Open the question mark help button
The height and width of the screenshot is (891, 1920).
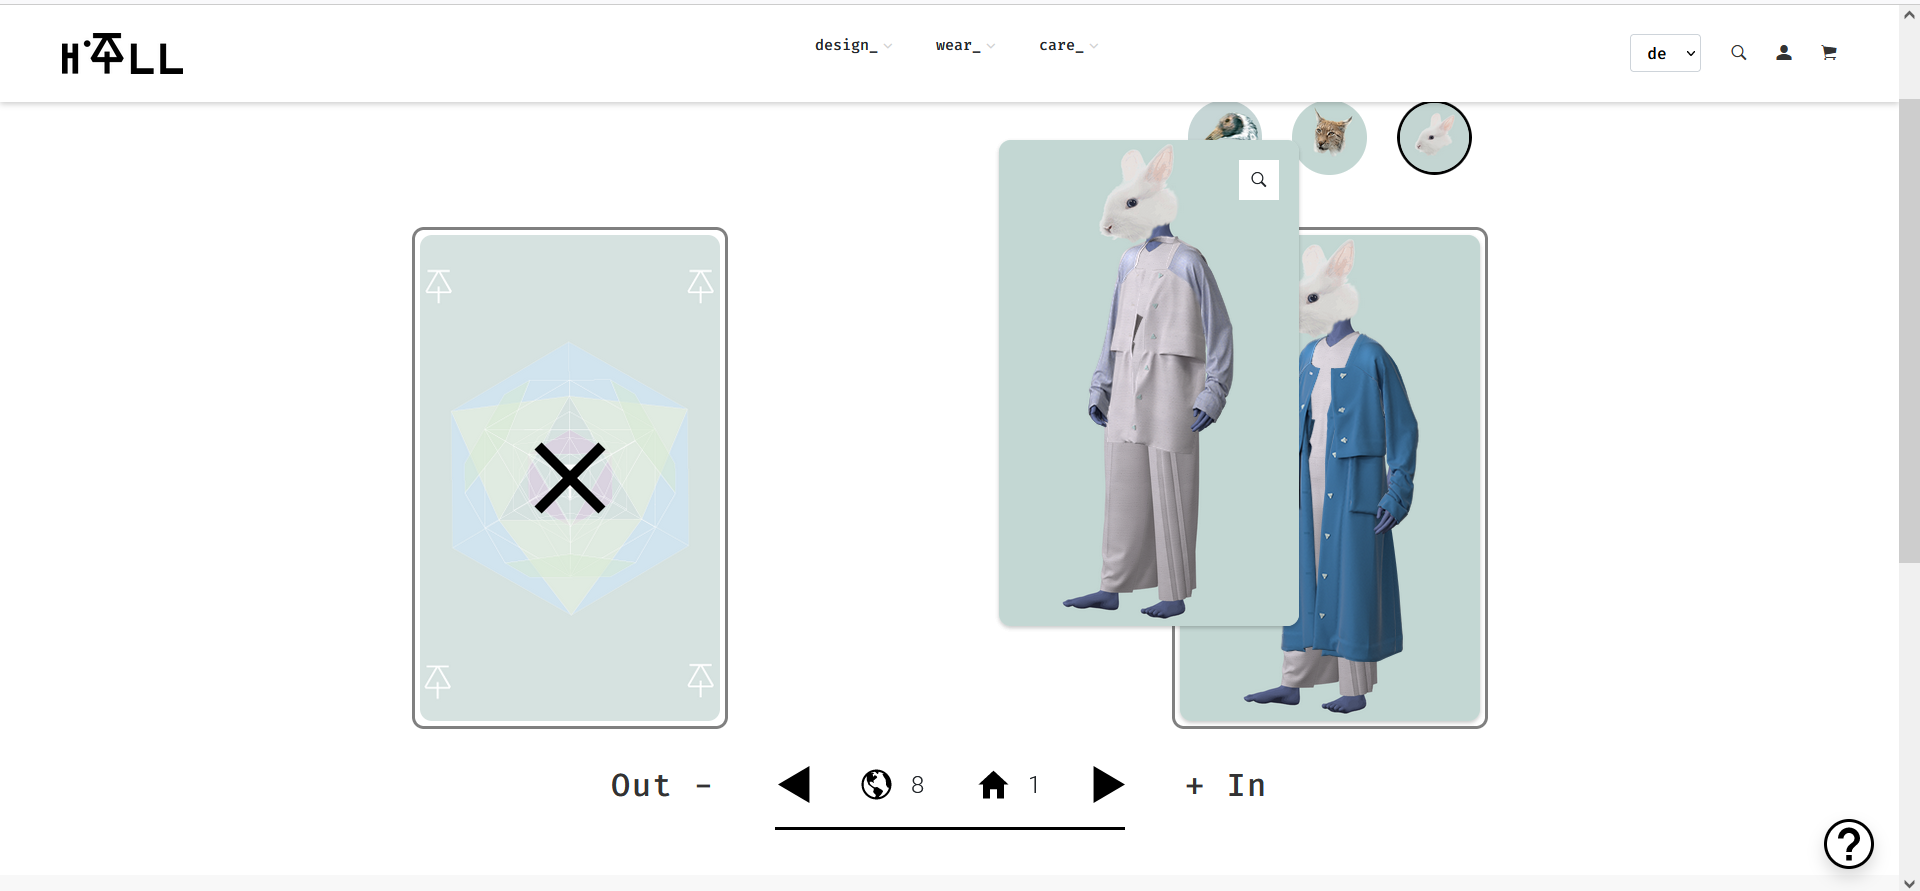pos(1848,844)
